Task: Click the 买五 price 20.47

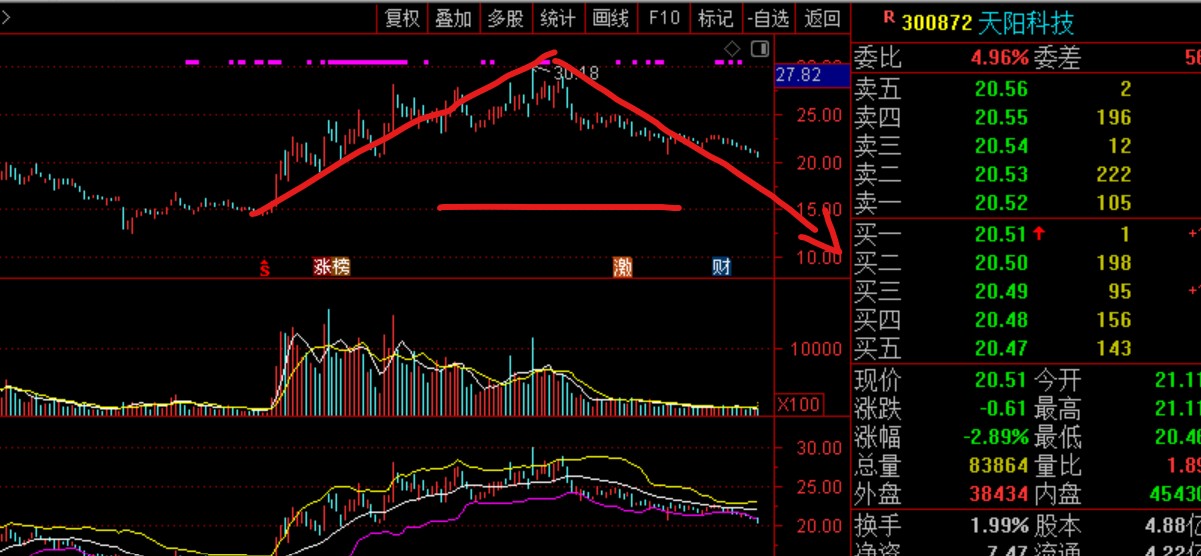Action: [x=1001, y=349]
